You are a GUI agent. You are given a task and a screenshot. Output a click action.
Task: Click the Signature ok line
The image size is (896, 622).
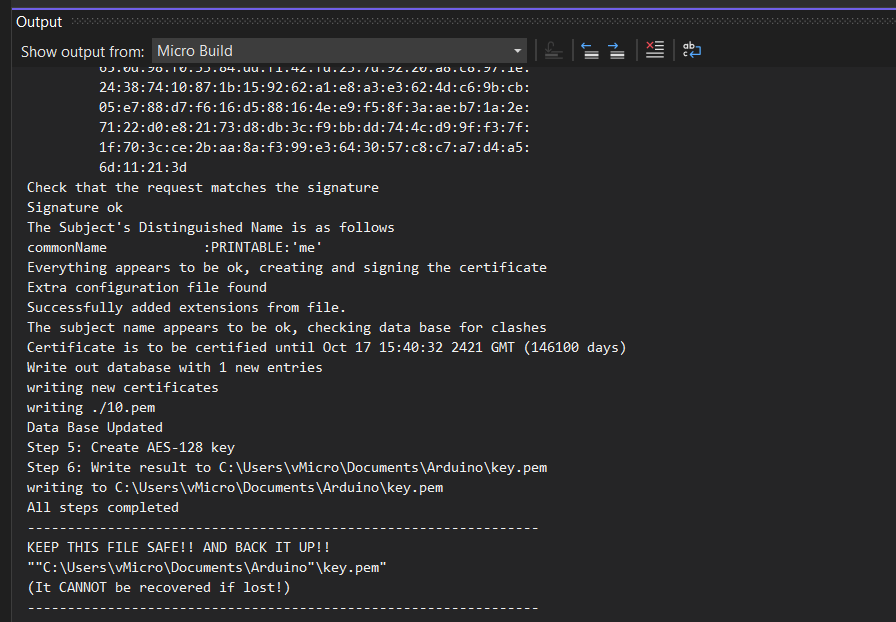click(x=74, y=207)
